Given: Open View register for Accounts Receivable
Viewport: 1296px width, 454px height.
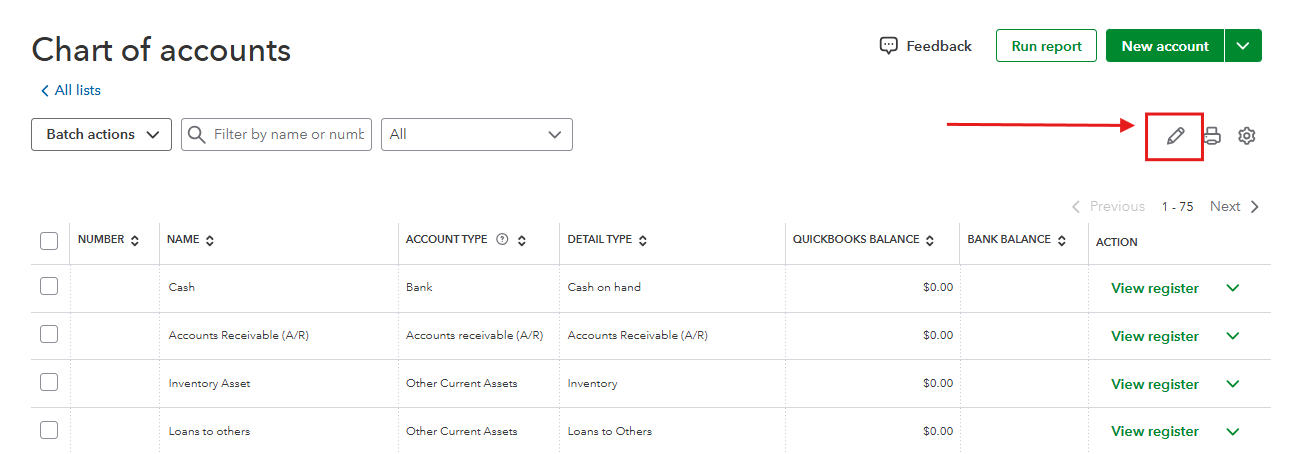Looking at the screenshot, I should pyautogui.click(x=1154, y=336).
